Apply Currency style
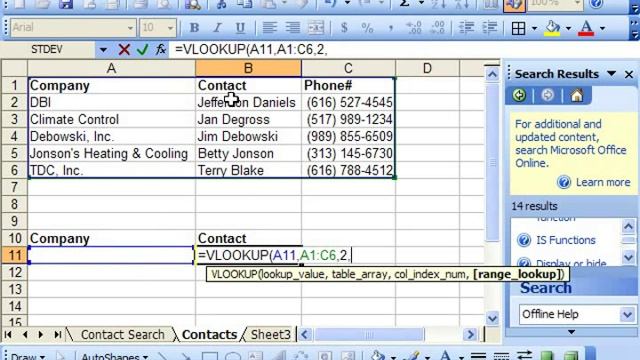This screenshot has width=640, height=360. click(344, 28)
